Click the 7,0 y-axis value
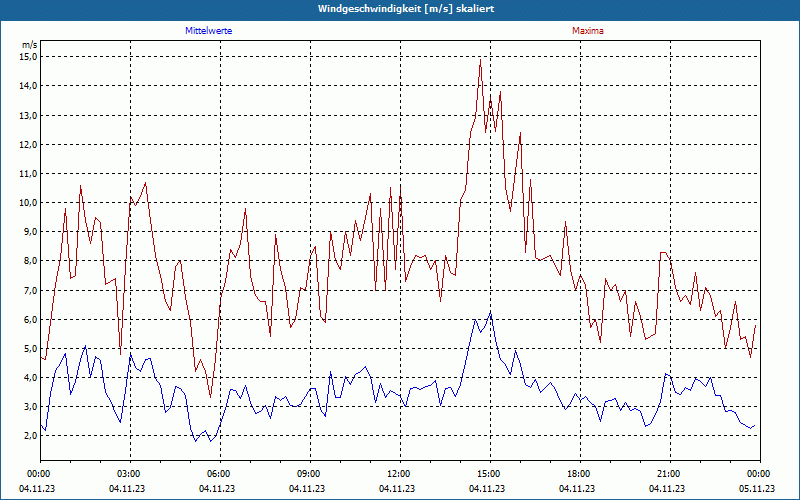This screenshot has width=800, height=500. [x=31, y=290]
